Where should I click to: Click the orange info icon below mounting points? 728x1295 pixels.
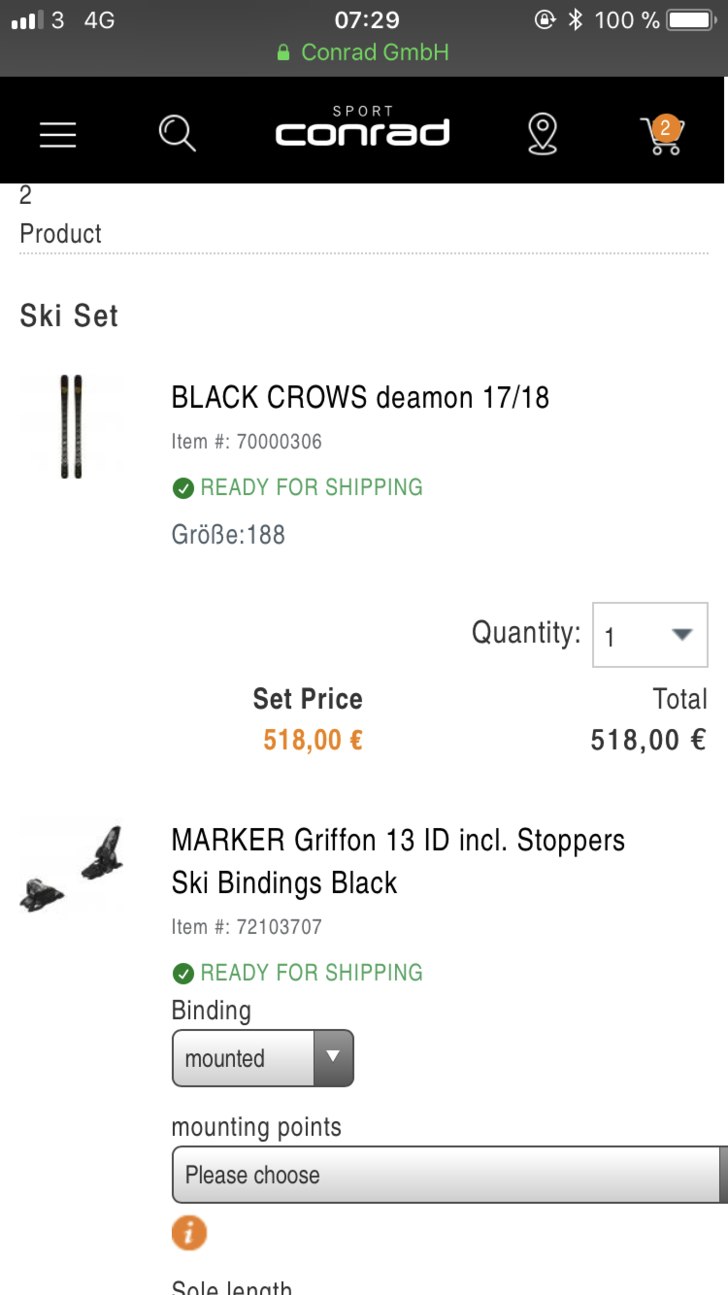click(x=189, y=1233)
